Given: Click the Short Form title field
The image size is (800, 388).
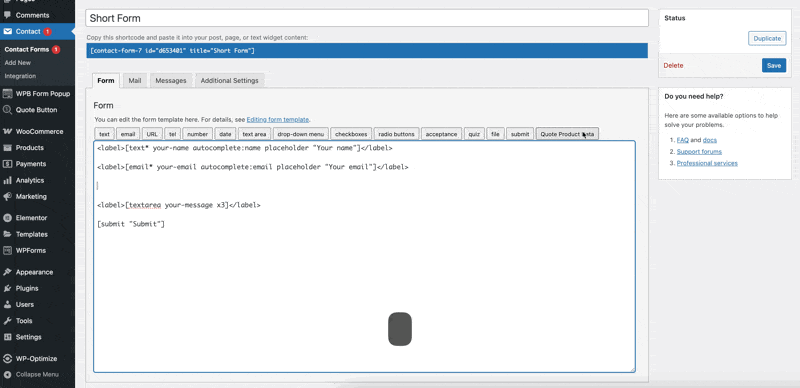Looking at the screenshot, I should point(367,18).
